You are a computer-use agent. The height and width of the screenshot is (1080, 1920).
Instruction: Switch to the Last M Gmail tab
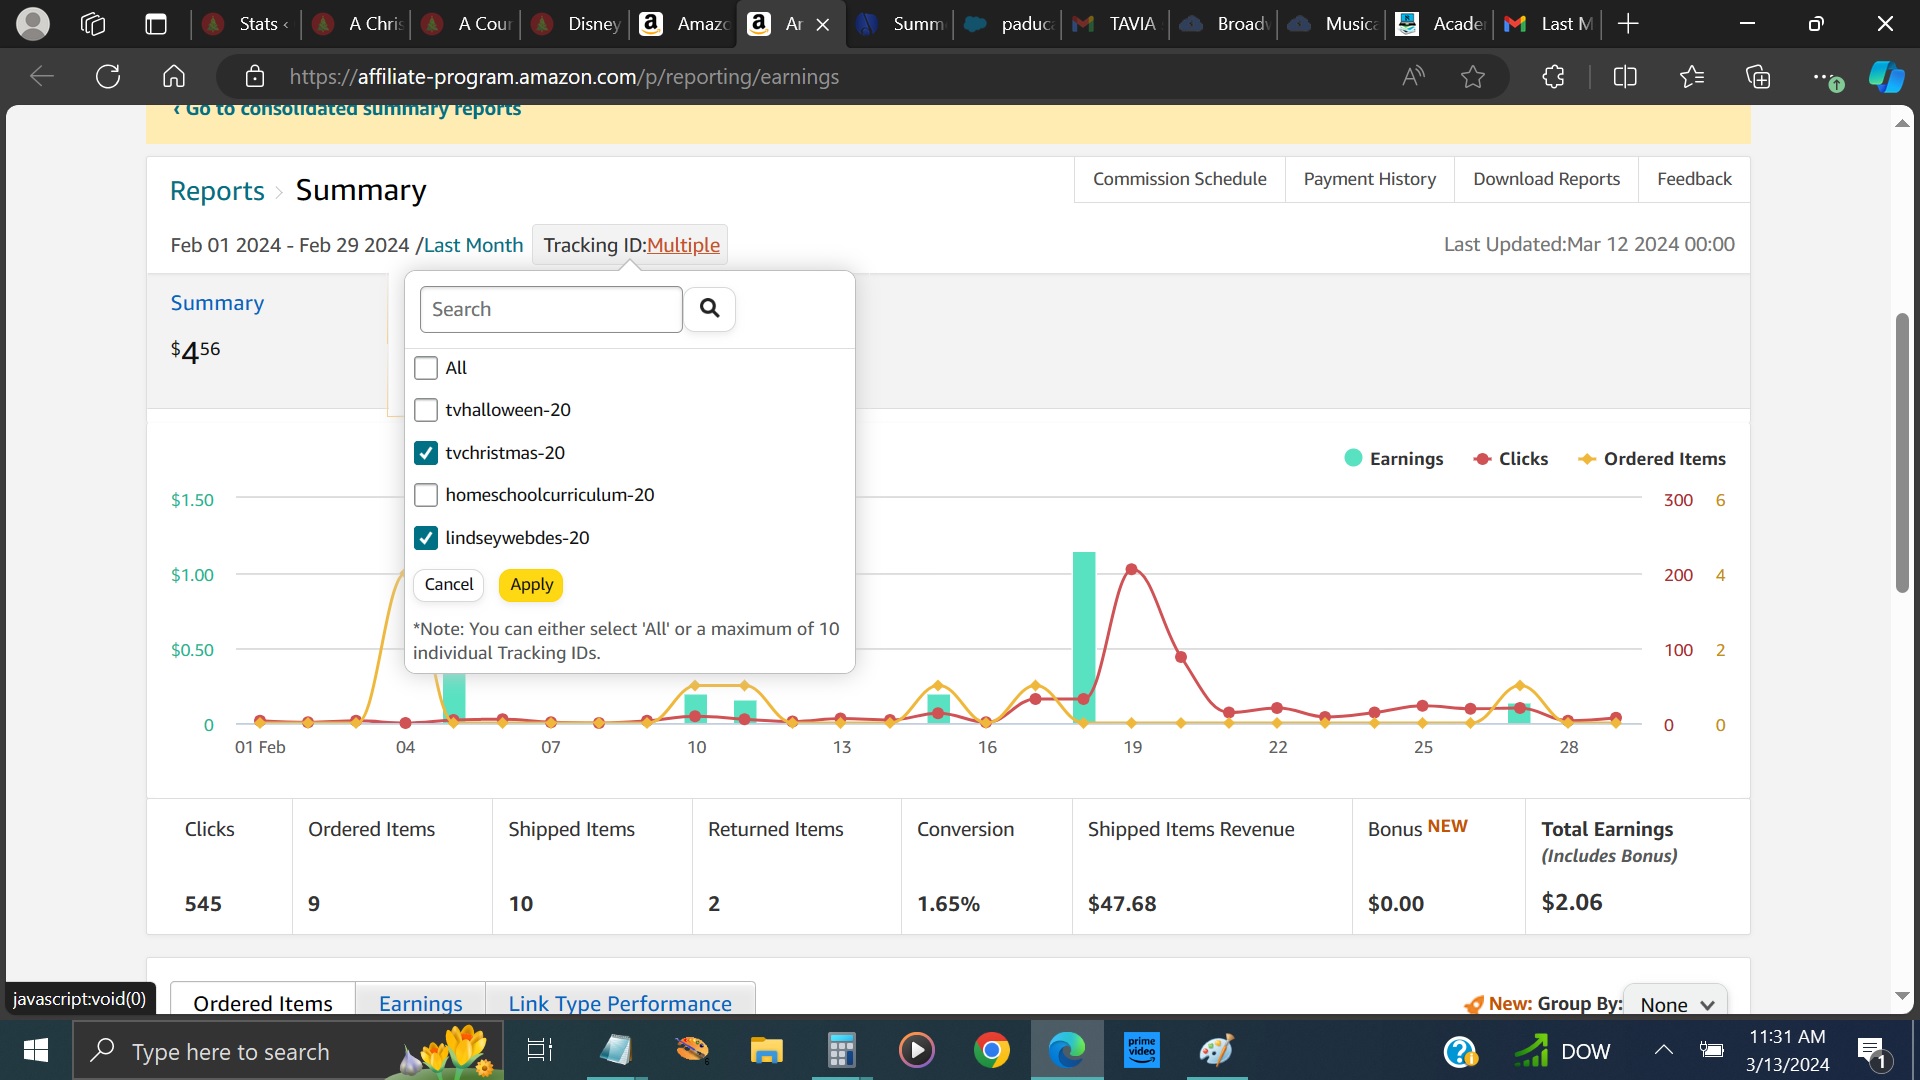(1549, 24)
